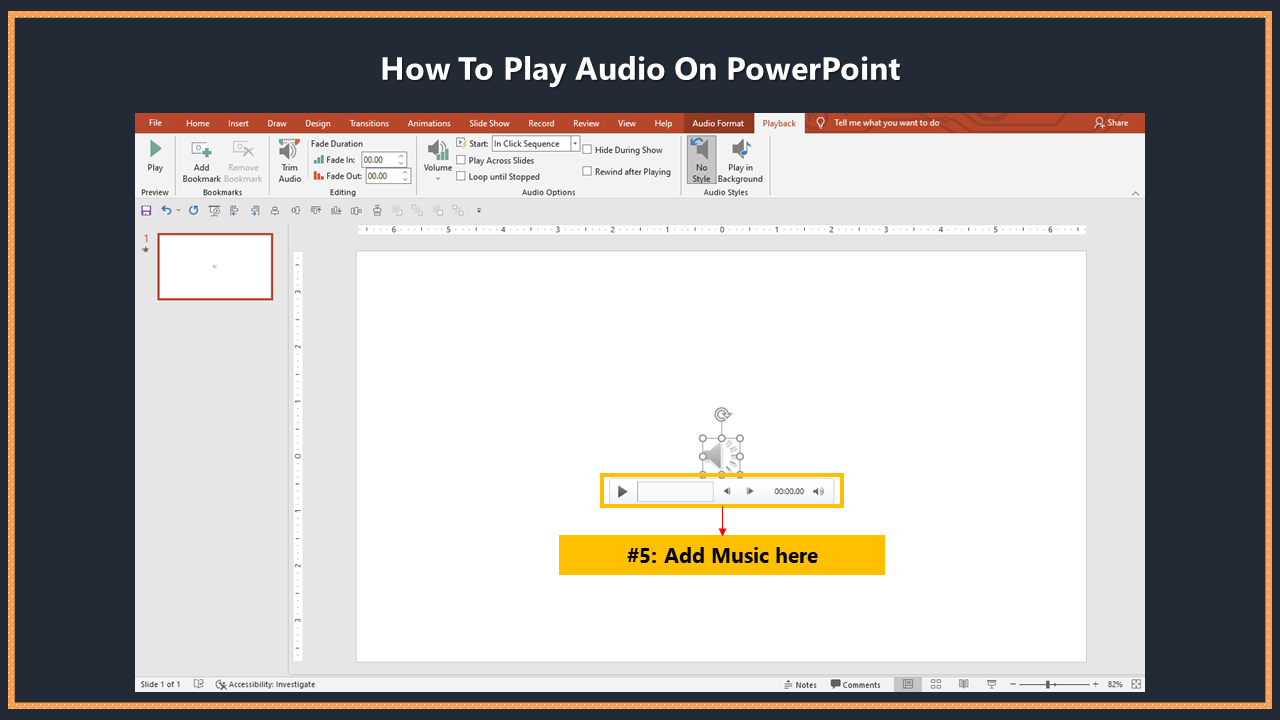Image resolution: width=1280 pixels, height=720 pixels.
Task: Toggle Comments pane from status bar
Action: [x=856, y=685]
